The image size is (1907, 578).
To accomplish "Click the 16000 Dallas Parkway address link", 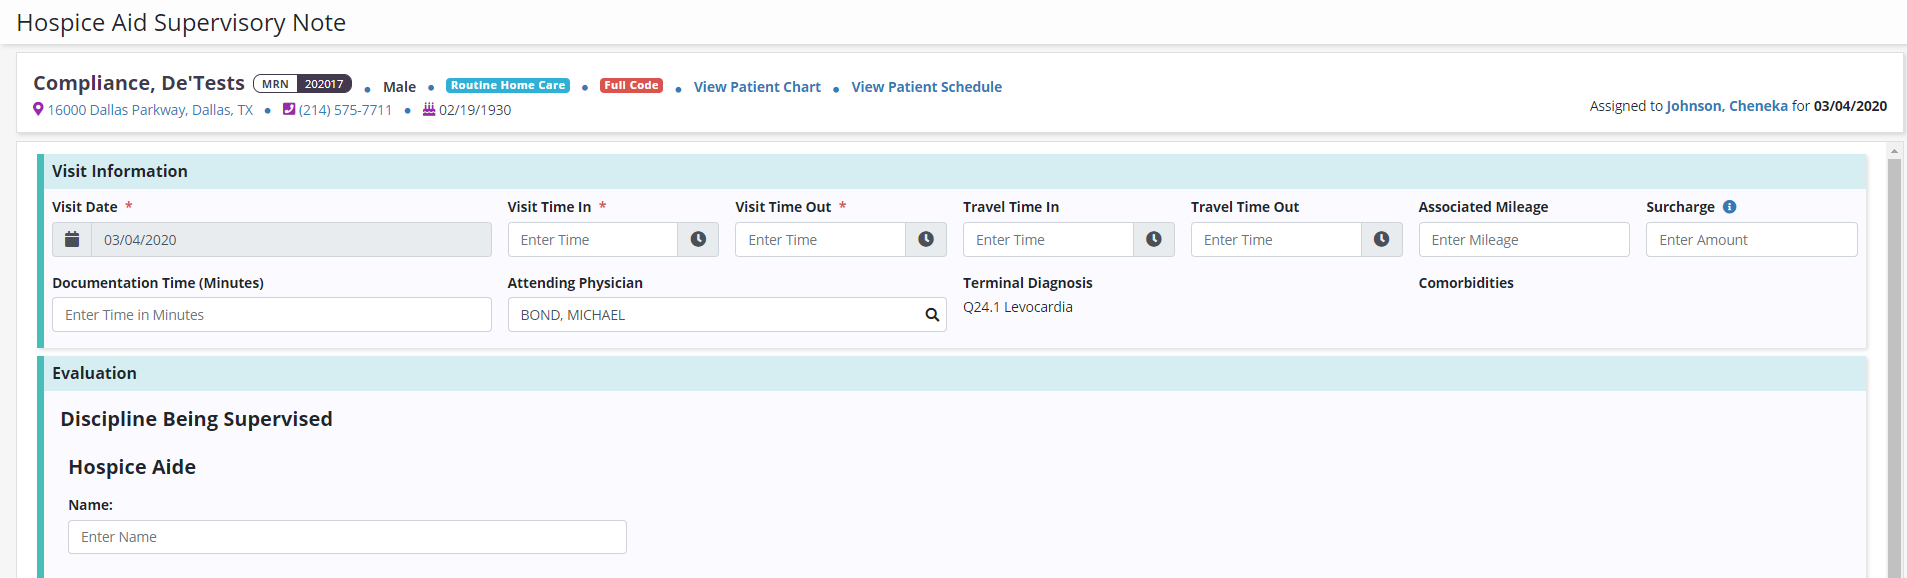I will [x=150, y=110].
